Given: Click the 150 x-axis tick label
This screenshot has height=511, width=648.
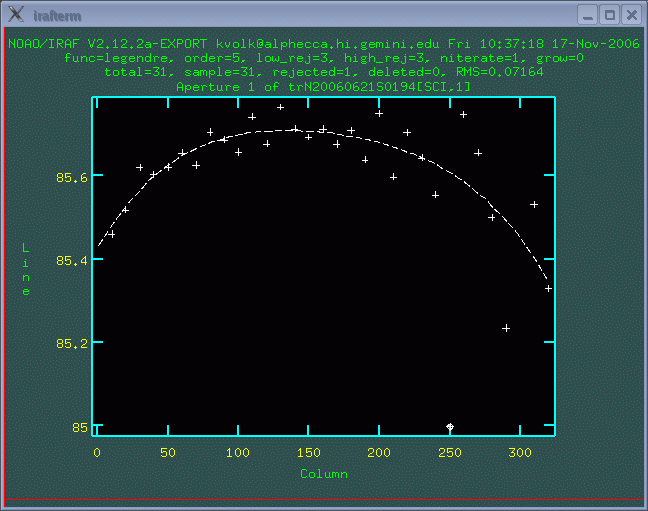Looking at the screenshot, I should point(309,453).
